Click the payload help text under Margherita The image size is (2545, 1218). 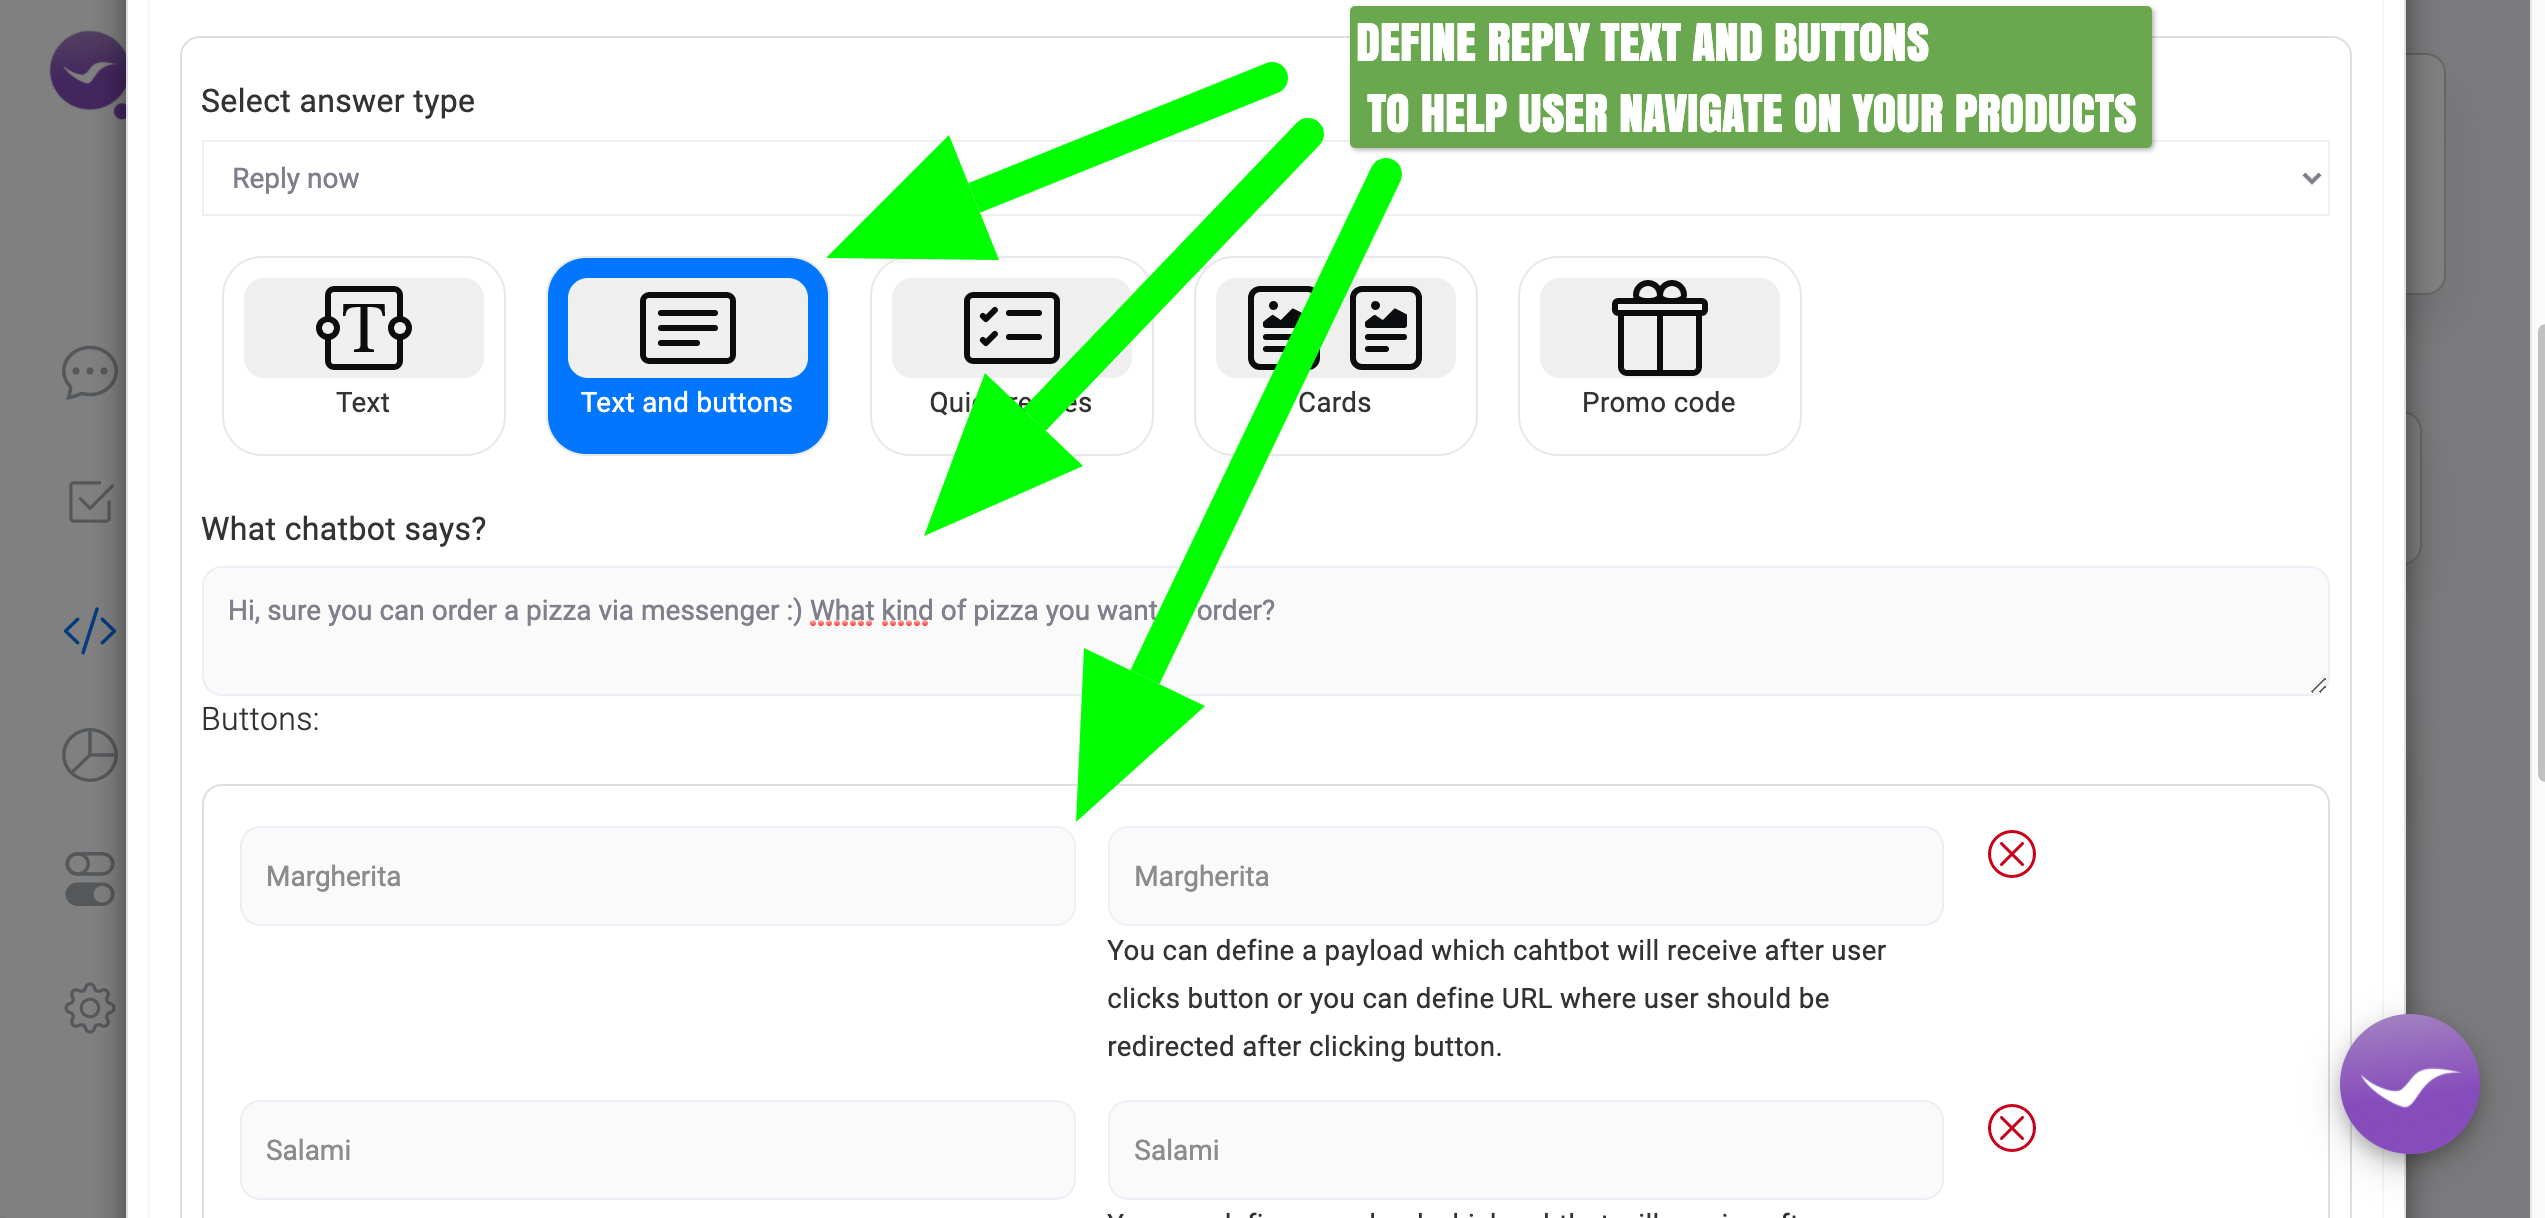tap(1496, 998)
